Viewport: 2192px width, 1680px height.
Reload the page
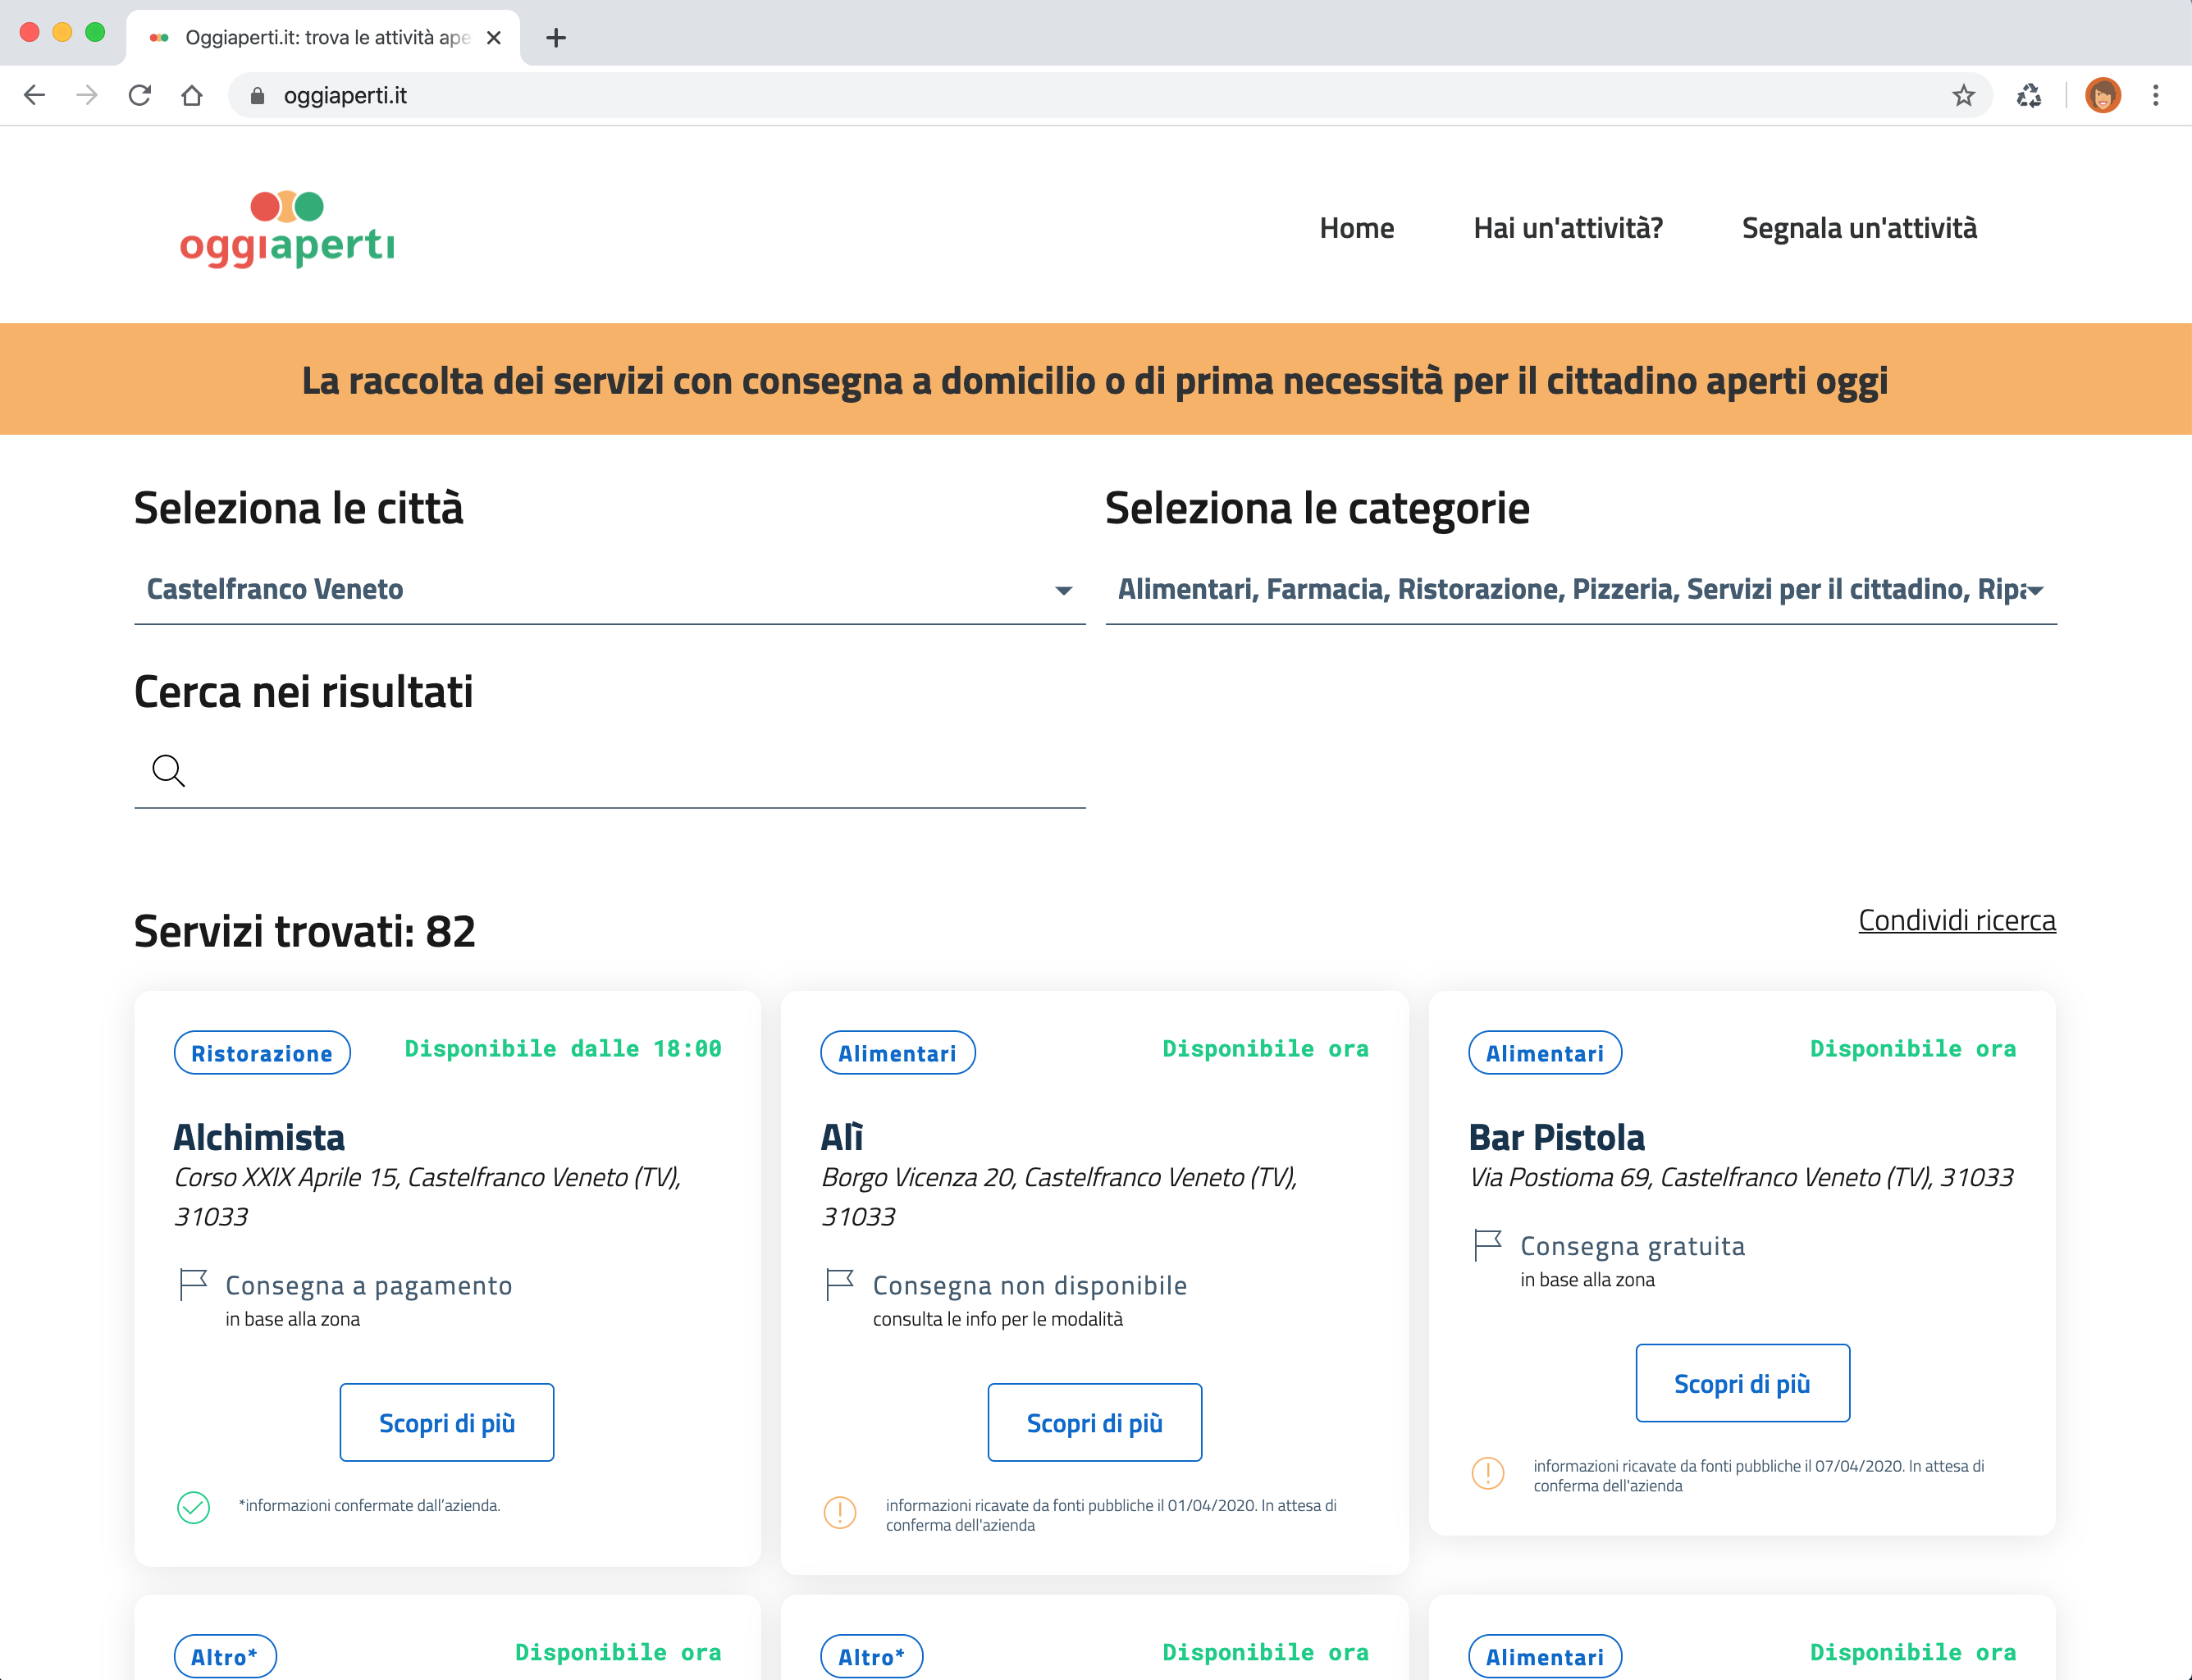click(x=140, y=95)
